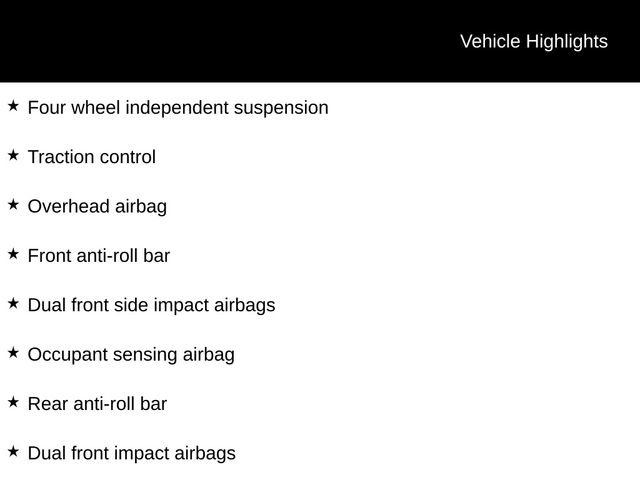The width and height of the screenshot is (640, 480).
Task: Click the star beside Four wheel independent suspension
Action: [13, 105]
